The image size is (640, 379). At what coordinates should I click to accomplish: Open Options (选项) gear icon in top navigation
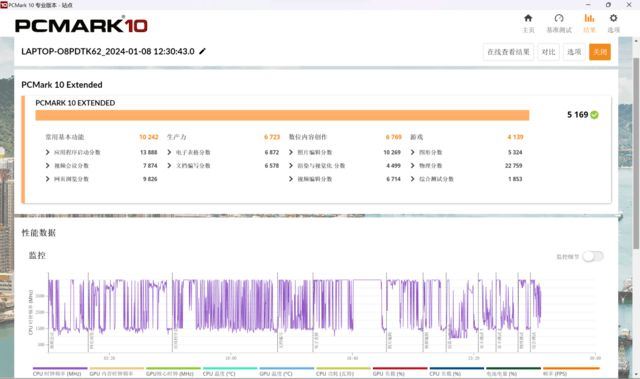pos(613,18)
